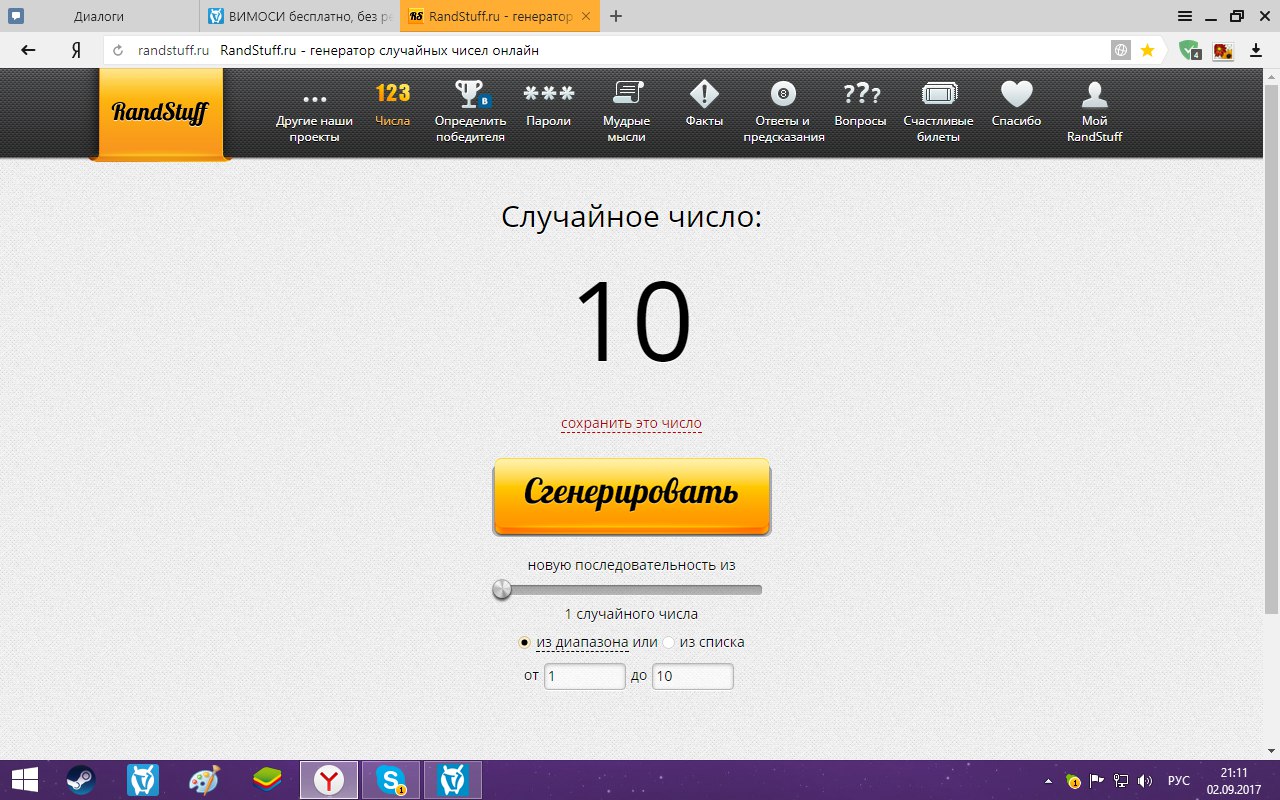The height and width of the screenshot is (800, 1280).
Task: Switch to the 'Диалоги' browser tab
Action: point(100,16)
